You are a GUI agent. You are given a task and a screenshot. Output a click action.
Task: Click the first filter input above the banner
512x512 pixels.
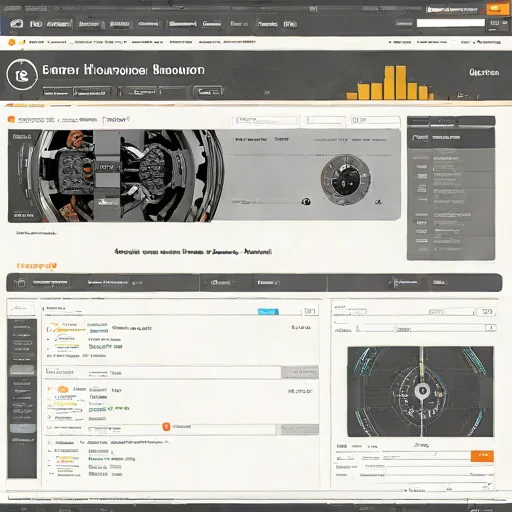coord(265,120)
